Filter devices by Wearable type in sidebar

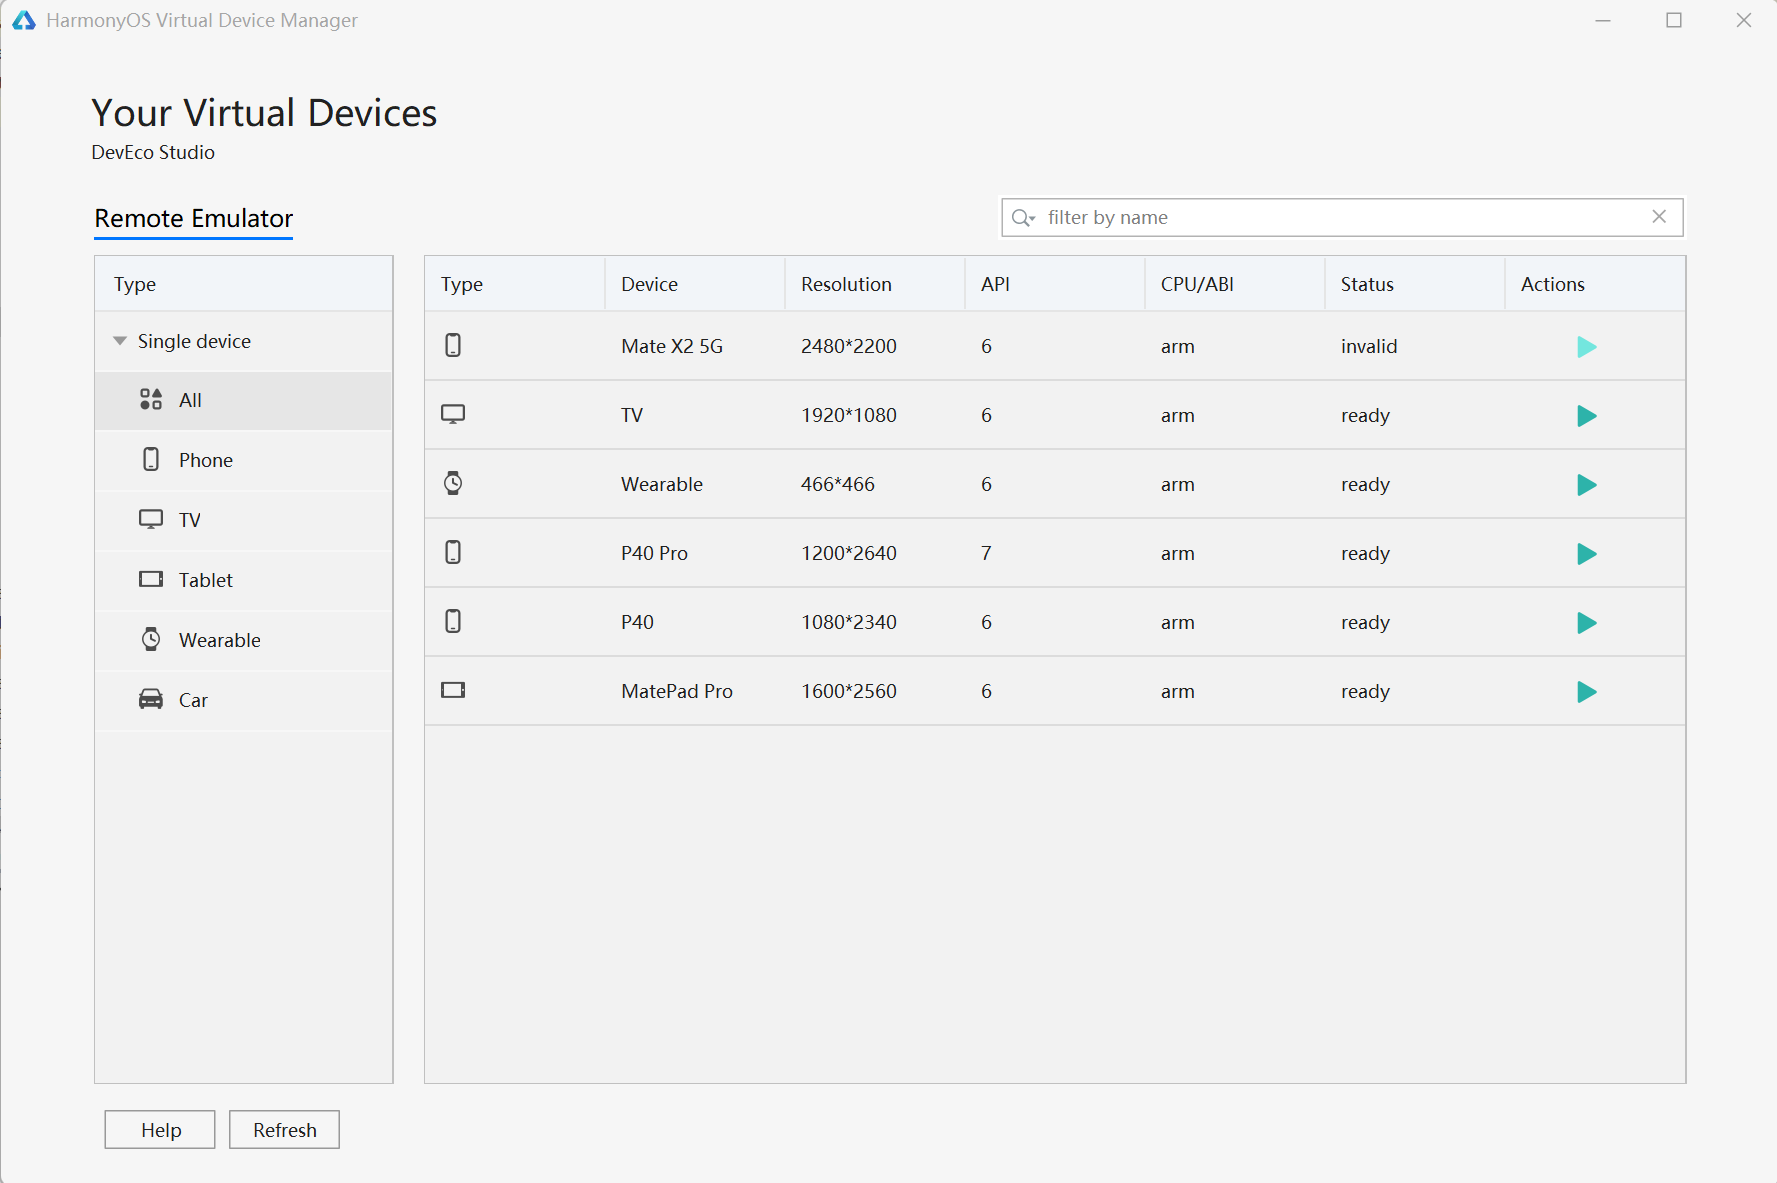pyautogui.click(x=243, y=640)
